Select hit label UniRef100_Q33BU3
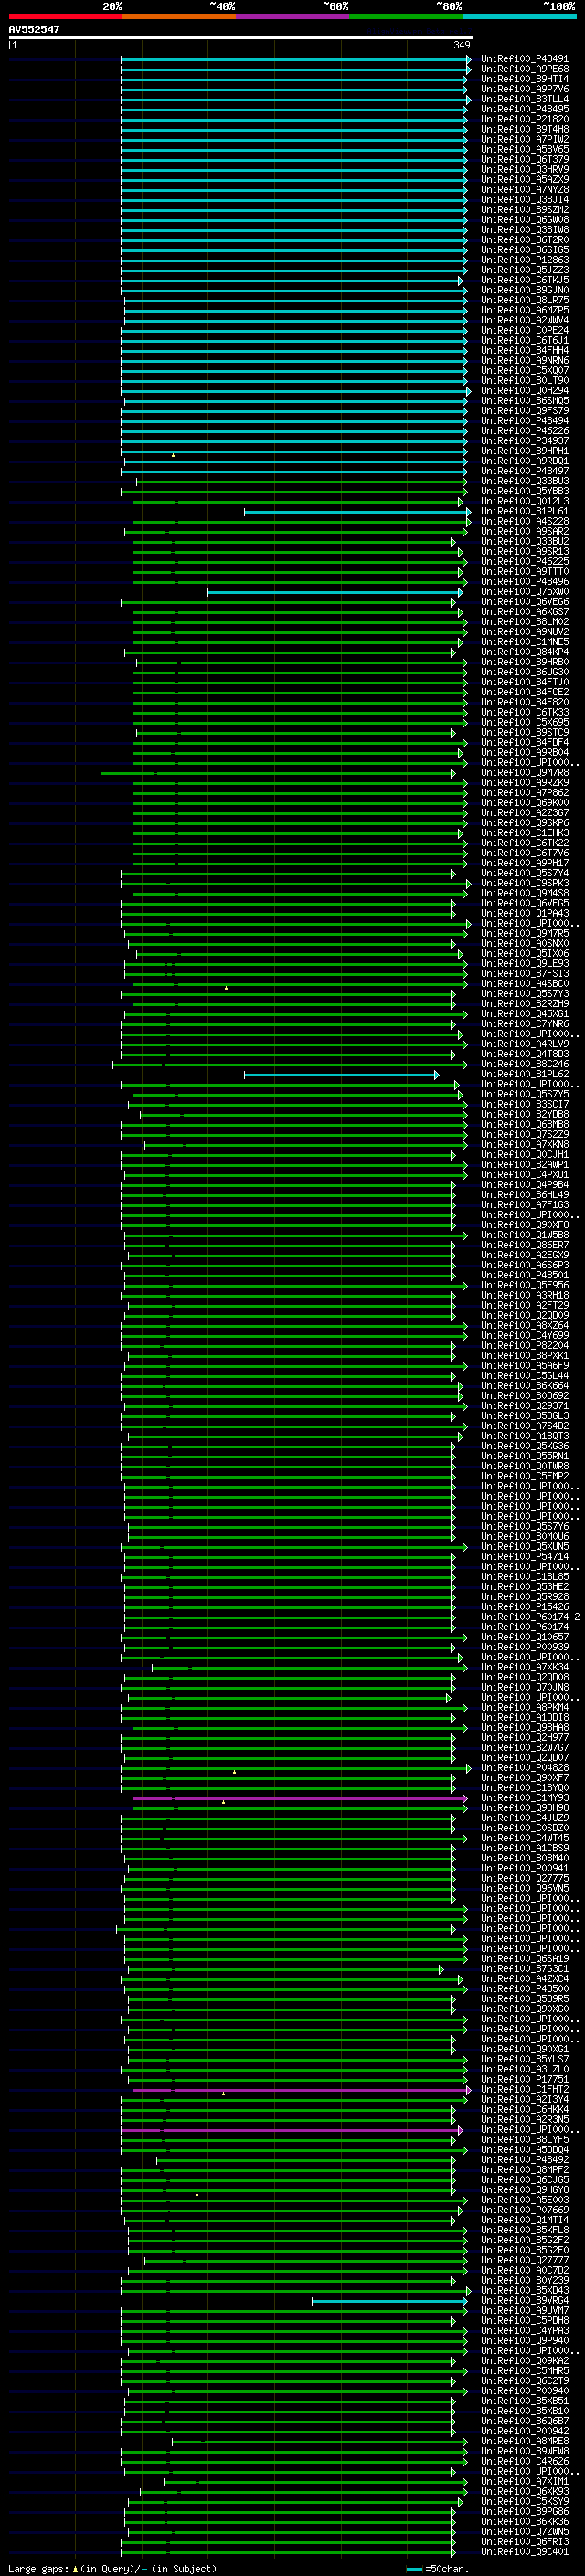The image size is (585, 2576). 525,481
